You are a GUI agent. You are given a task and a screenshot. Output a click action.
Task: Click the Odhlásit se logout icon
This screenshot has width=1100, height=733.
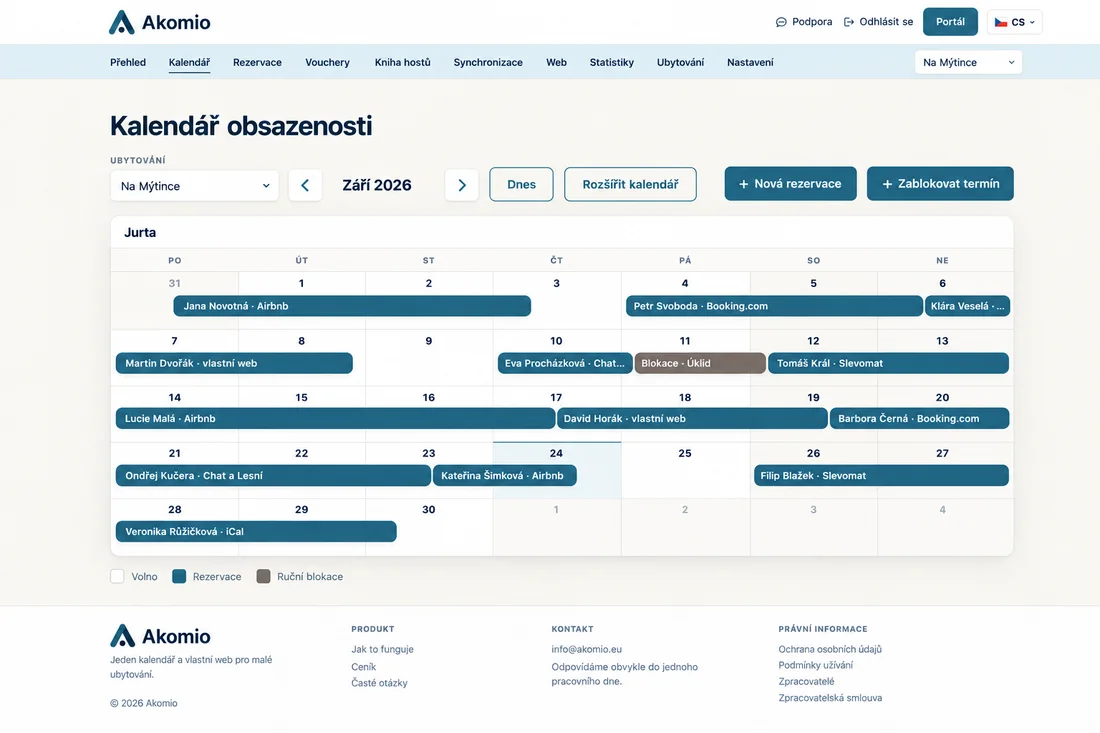click(x=849, y=22)
